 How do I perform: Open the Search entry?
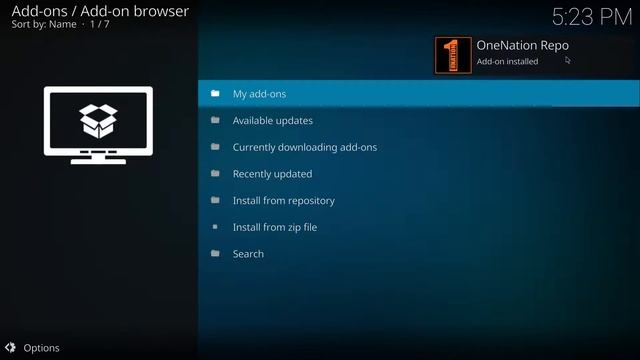point(419,254)
